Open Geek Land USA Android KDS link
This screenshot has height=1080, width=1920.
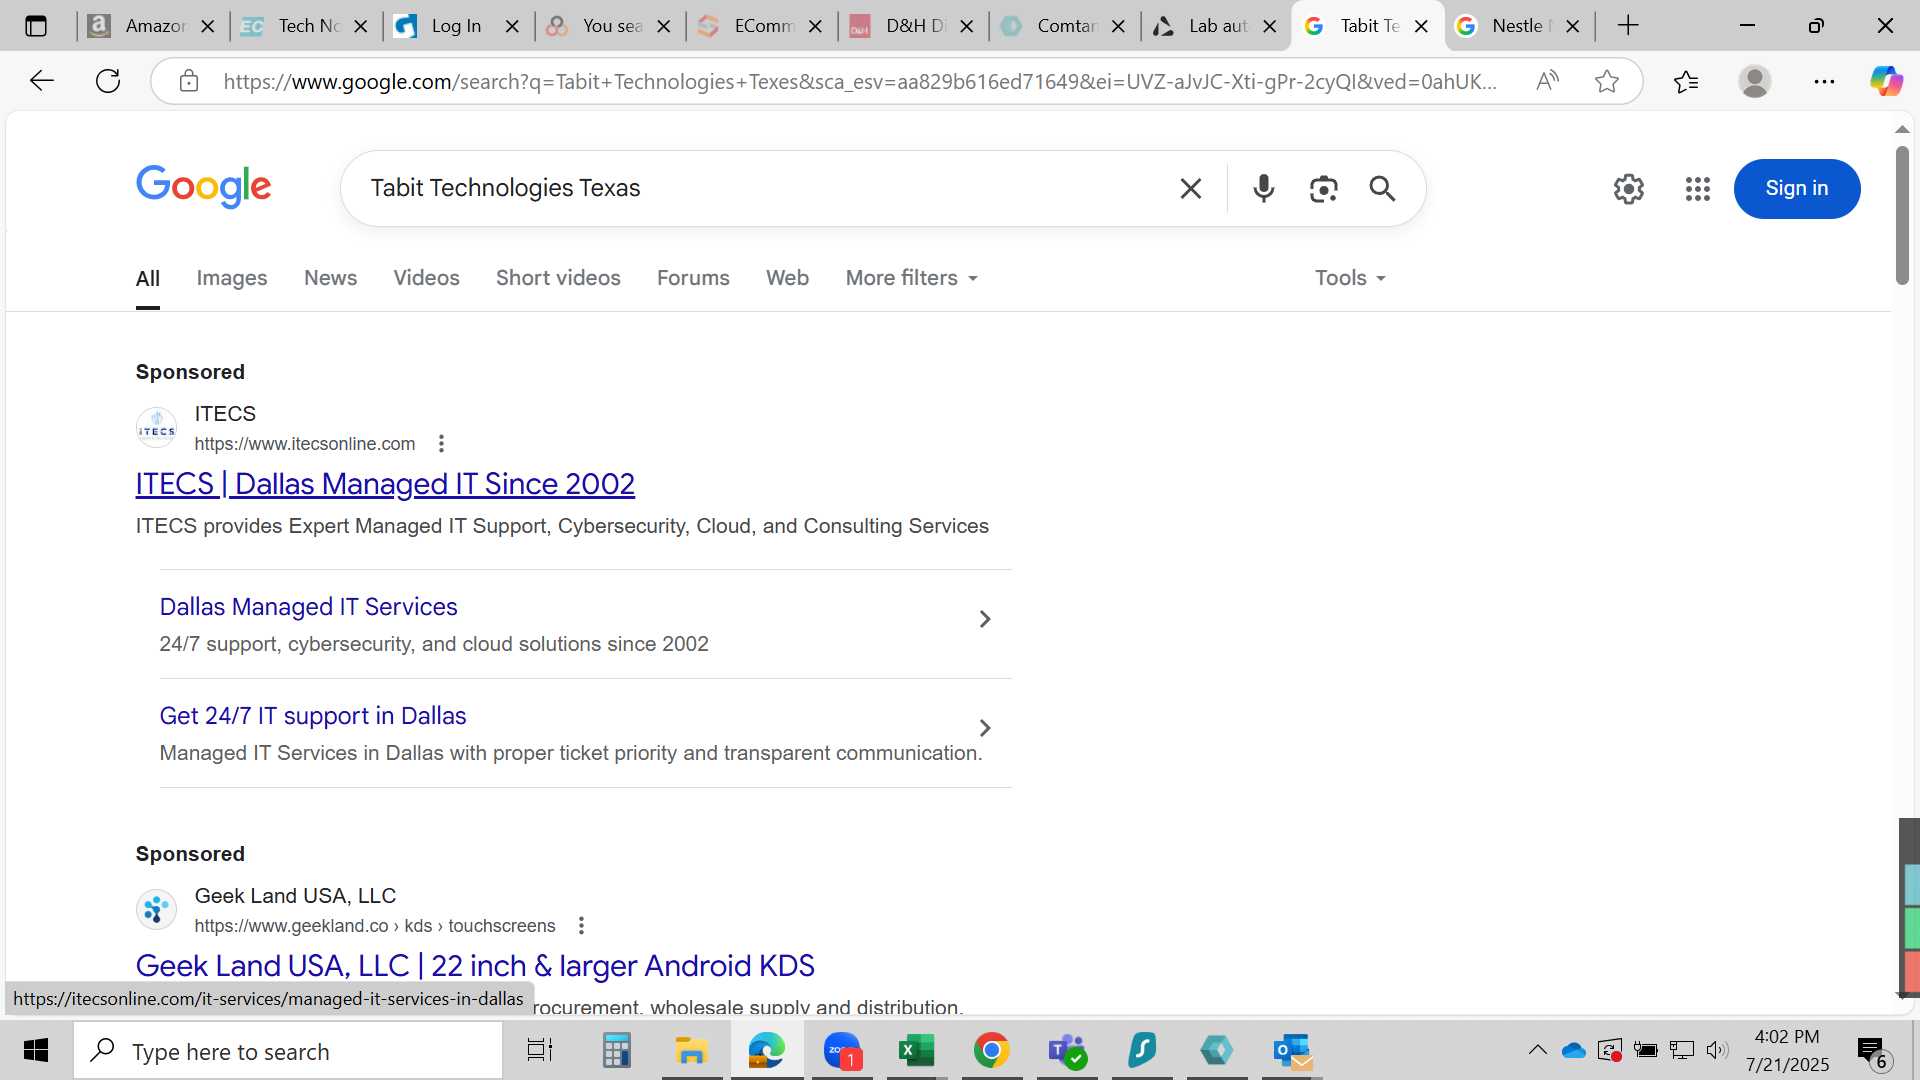pos(475,966)
